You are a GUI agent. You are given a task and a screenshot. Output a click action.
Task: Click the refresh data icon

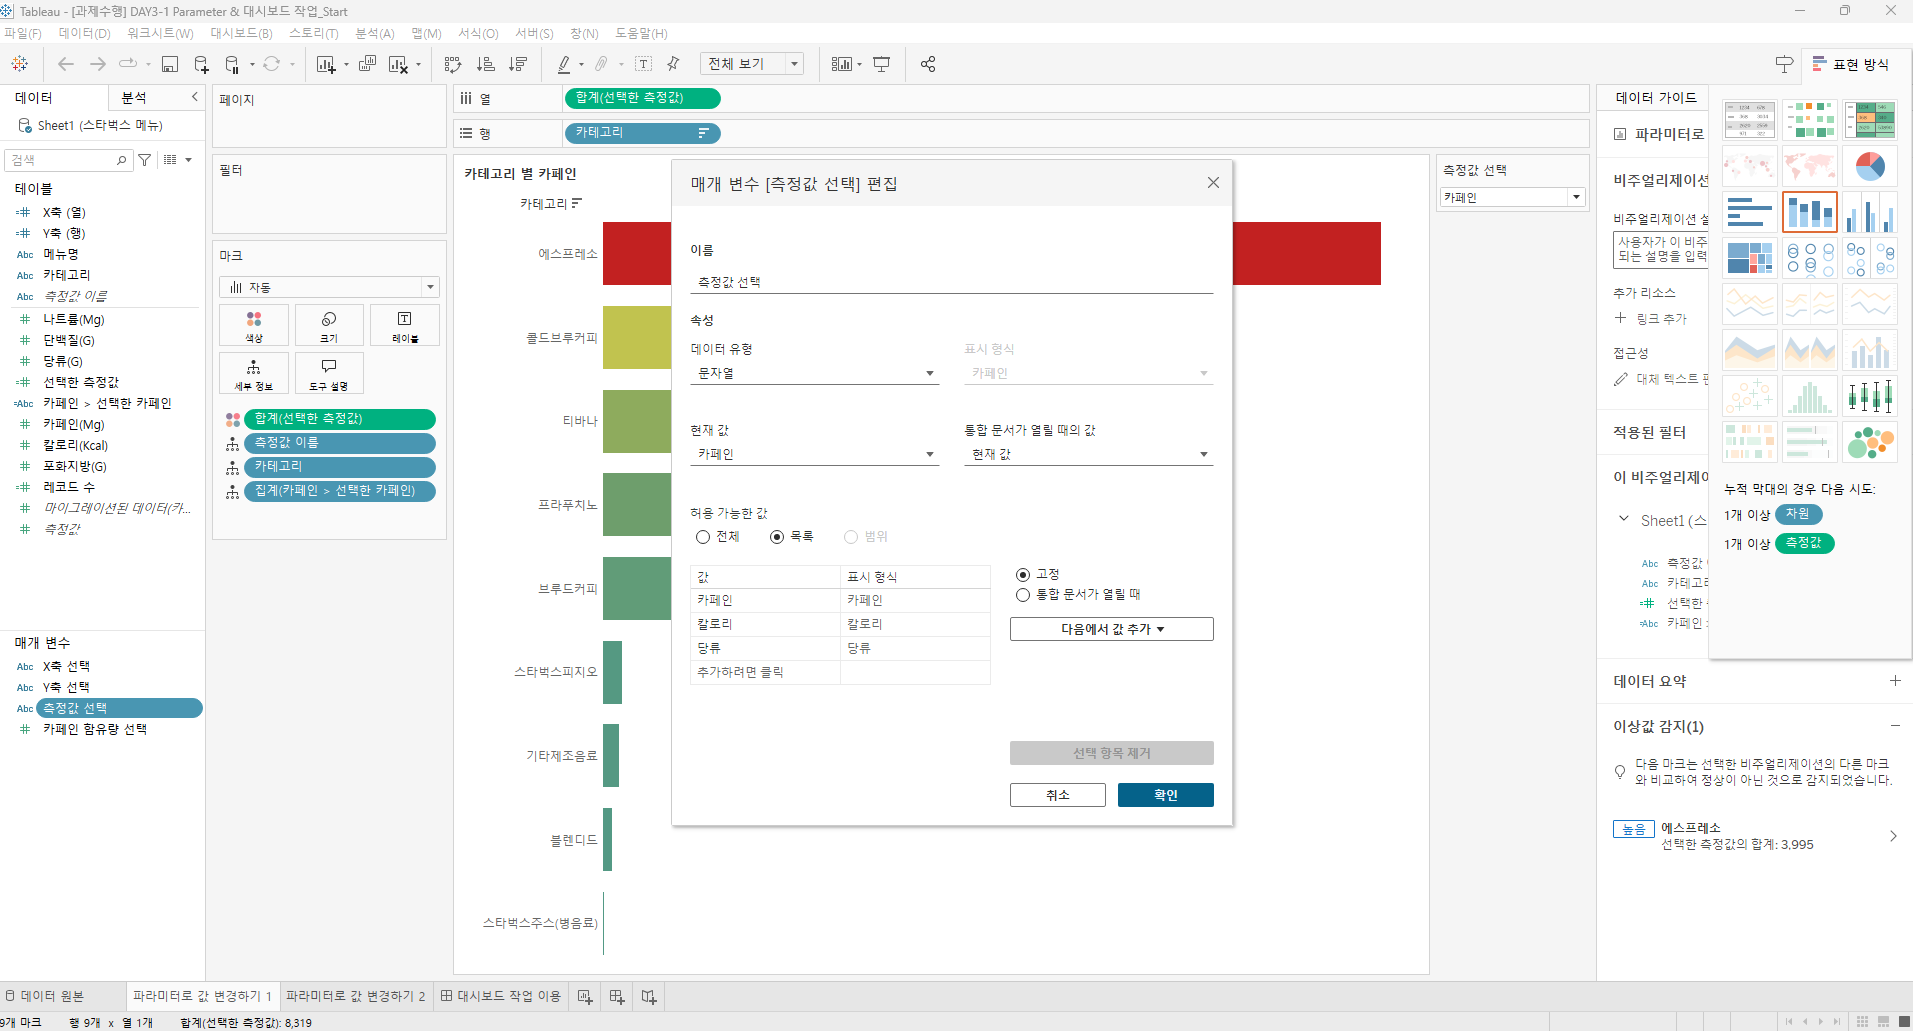[x=271, y=64]
